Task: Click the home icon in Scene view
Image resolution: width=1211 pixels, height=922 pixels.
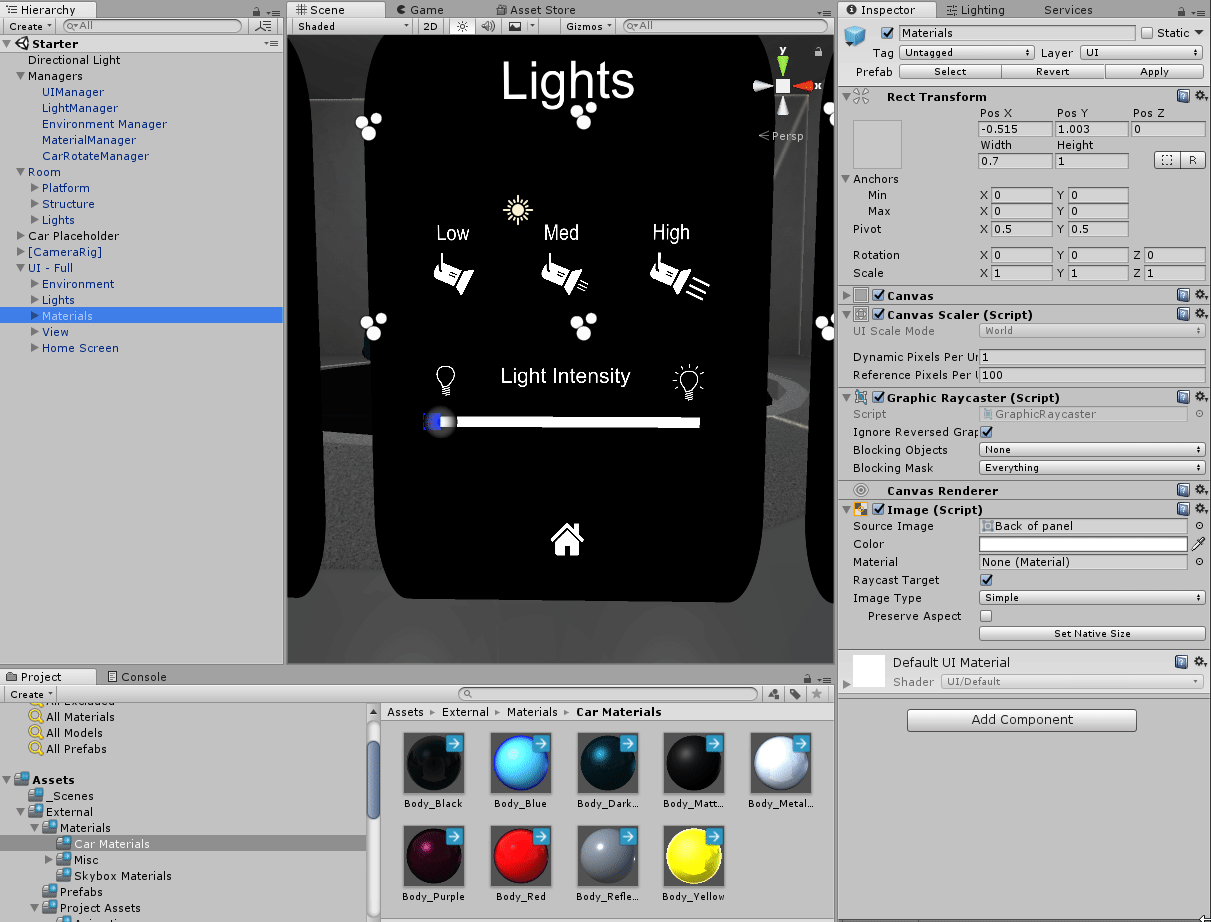Action: coord(567,539)
